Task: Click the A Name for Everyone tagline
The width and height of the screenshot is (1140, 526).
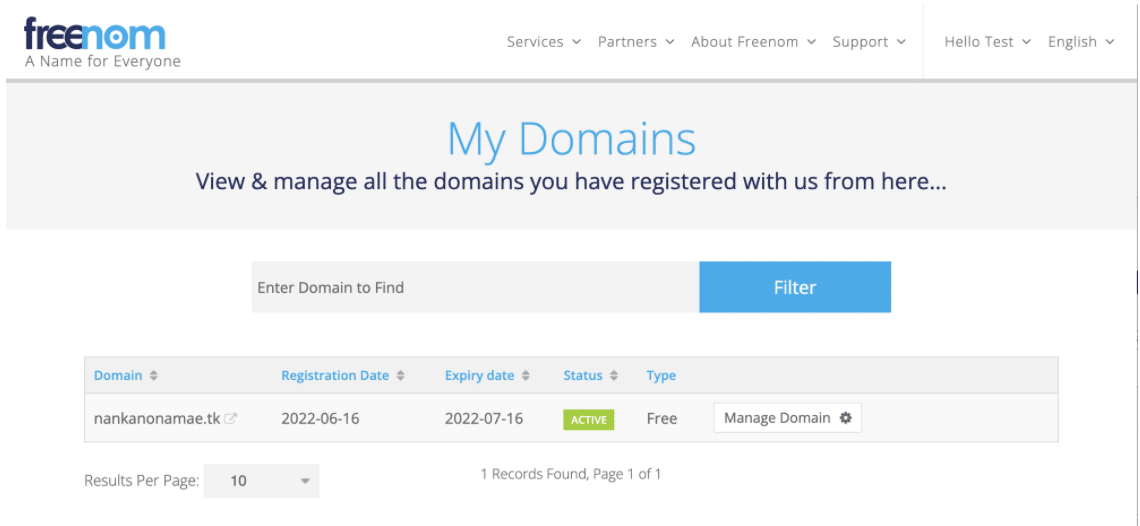Action: click(103, 61)
